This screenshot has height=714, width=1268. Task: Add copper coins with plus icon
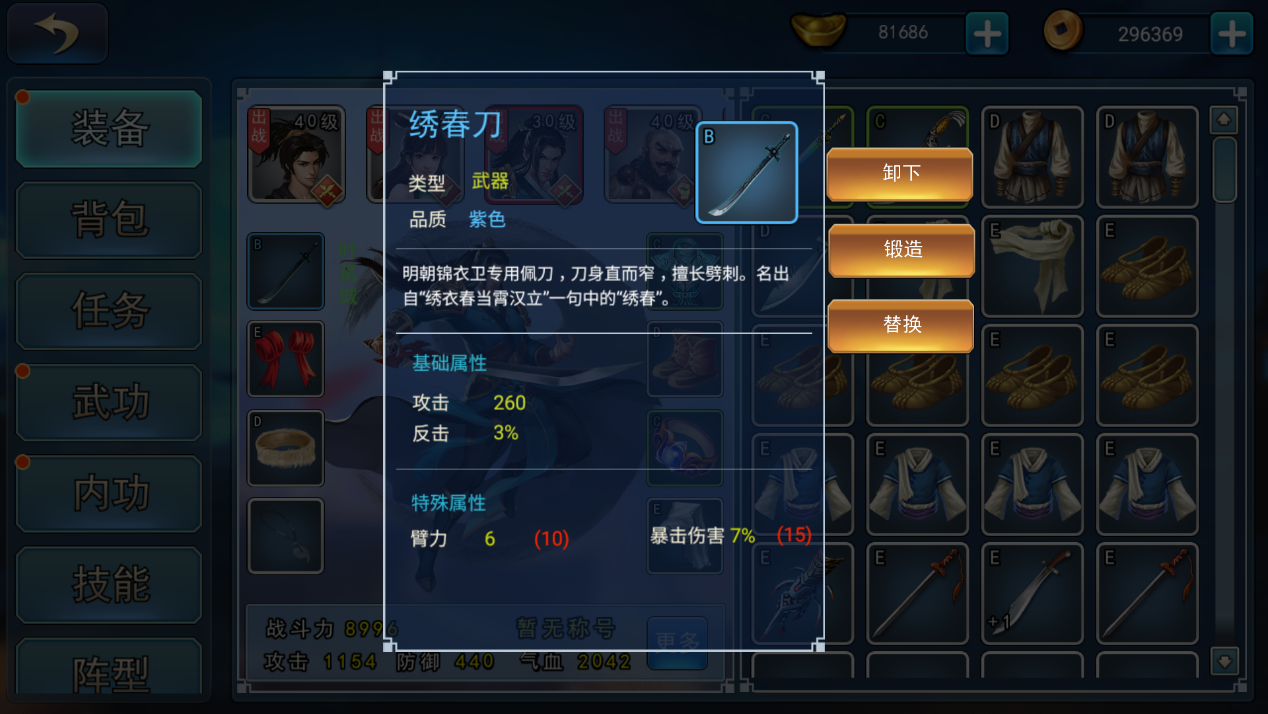click(x=1231, y=34)
